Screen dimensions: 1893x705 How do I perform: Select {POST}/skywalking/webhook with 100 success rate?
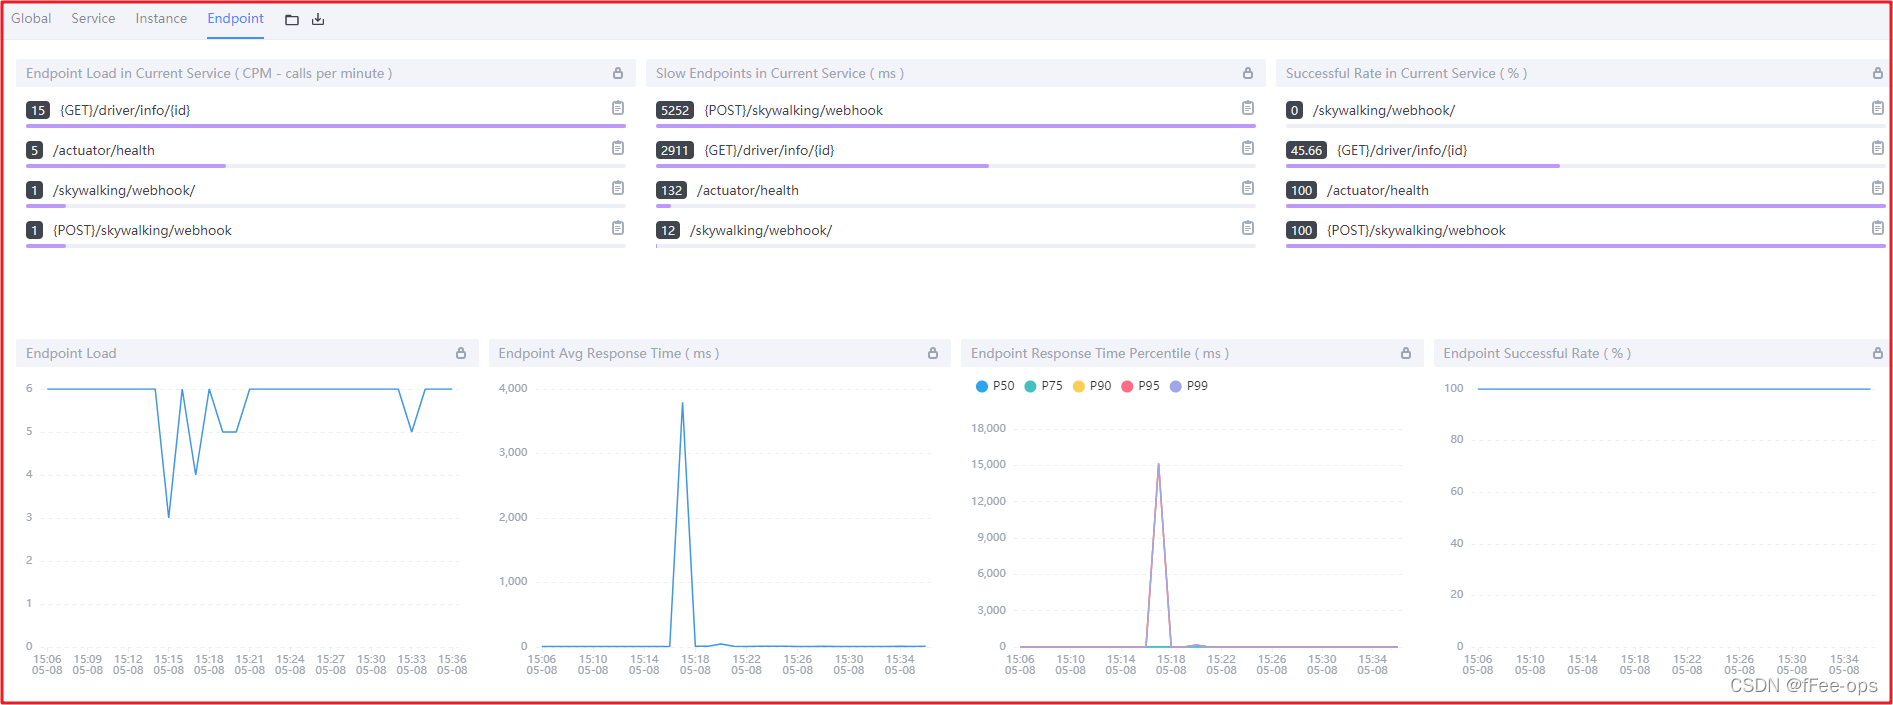[x=1416, y=230]
